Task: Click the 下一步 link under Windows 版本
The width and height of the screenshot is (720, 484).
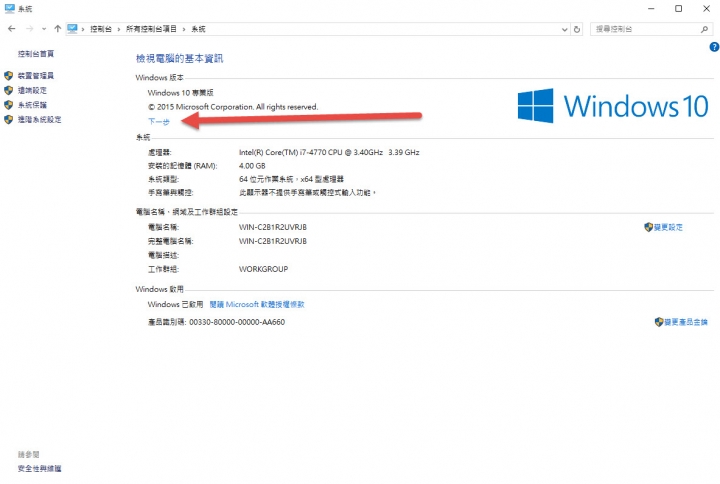Action: 159,122
